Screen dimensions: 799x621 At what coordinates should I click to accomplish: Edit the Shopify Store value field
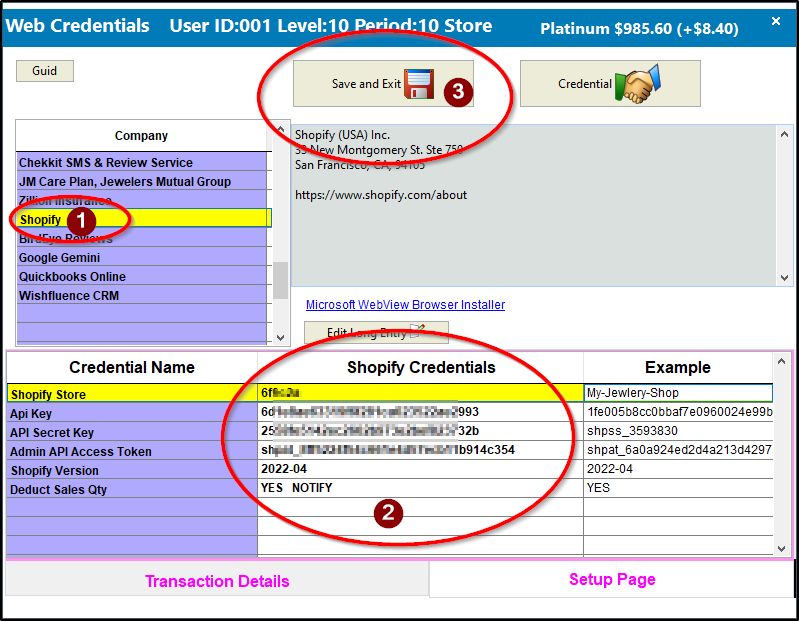420,393
